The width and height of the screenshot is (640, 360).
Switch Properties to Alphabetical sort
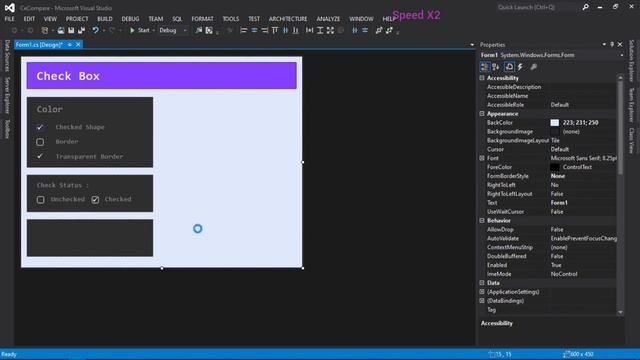click(496, 67)
